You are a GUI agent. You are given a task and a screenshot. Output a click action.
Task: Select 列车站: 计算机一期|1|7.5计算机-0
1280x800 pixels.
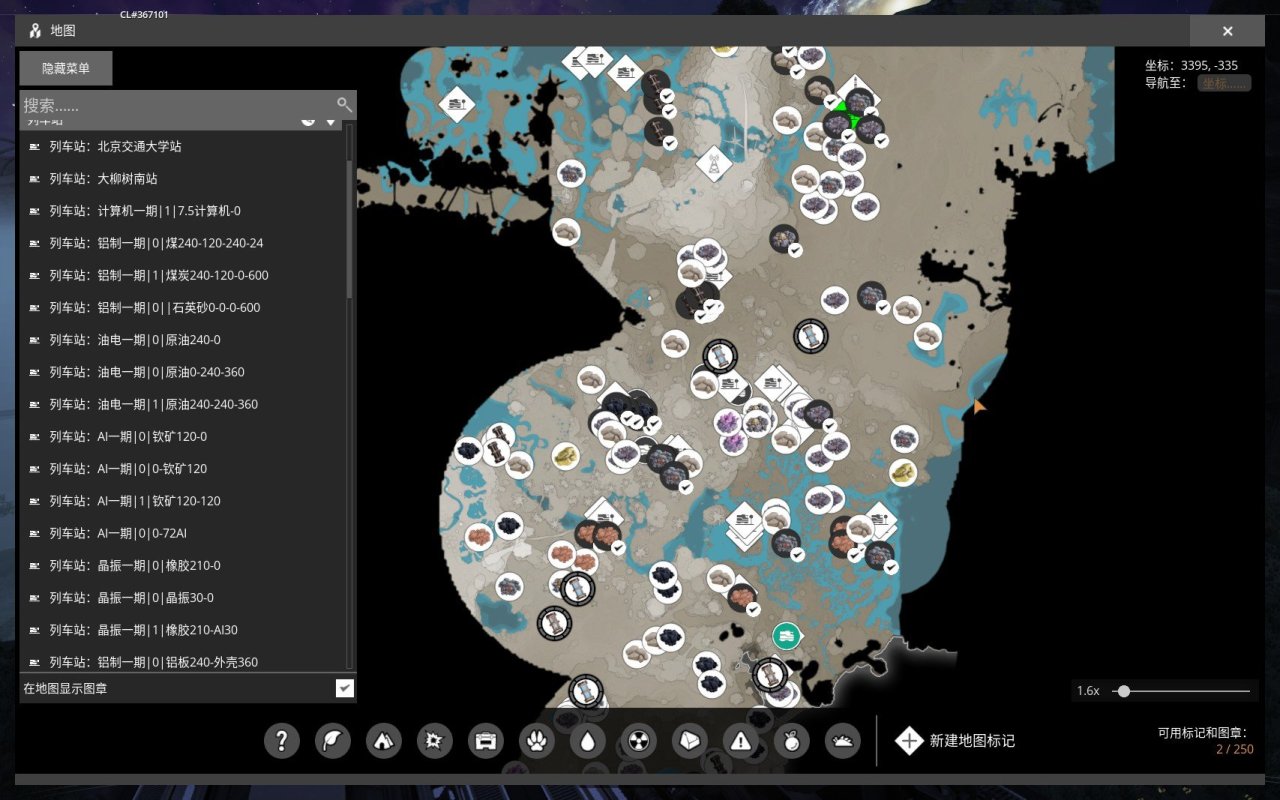pyautogui.click(x=182, y=211)
